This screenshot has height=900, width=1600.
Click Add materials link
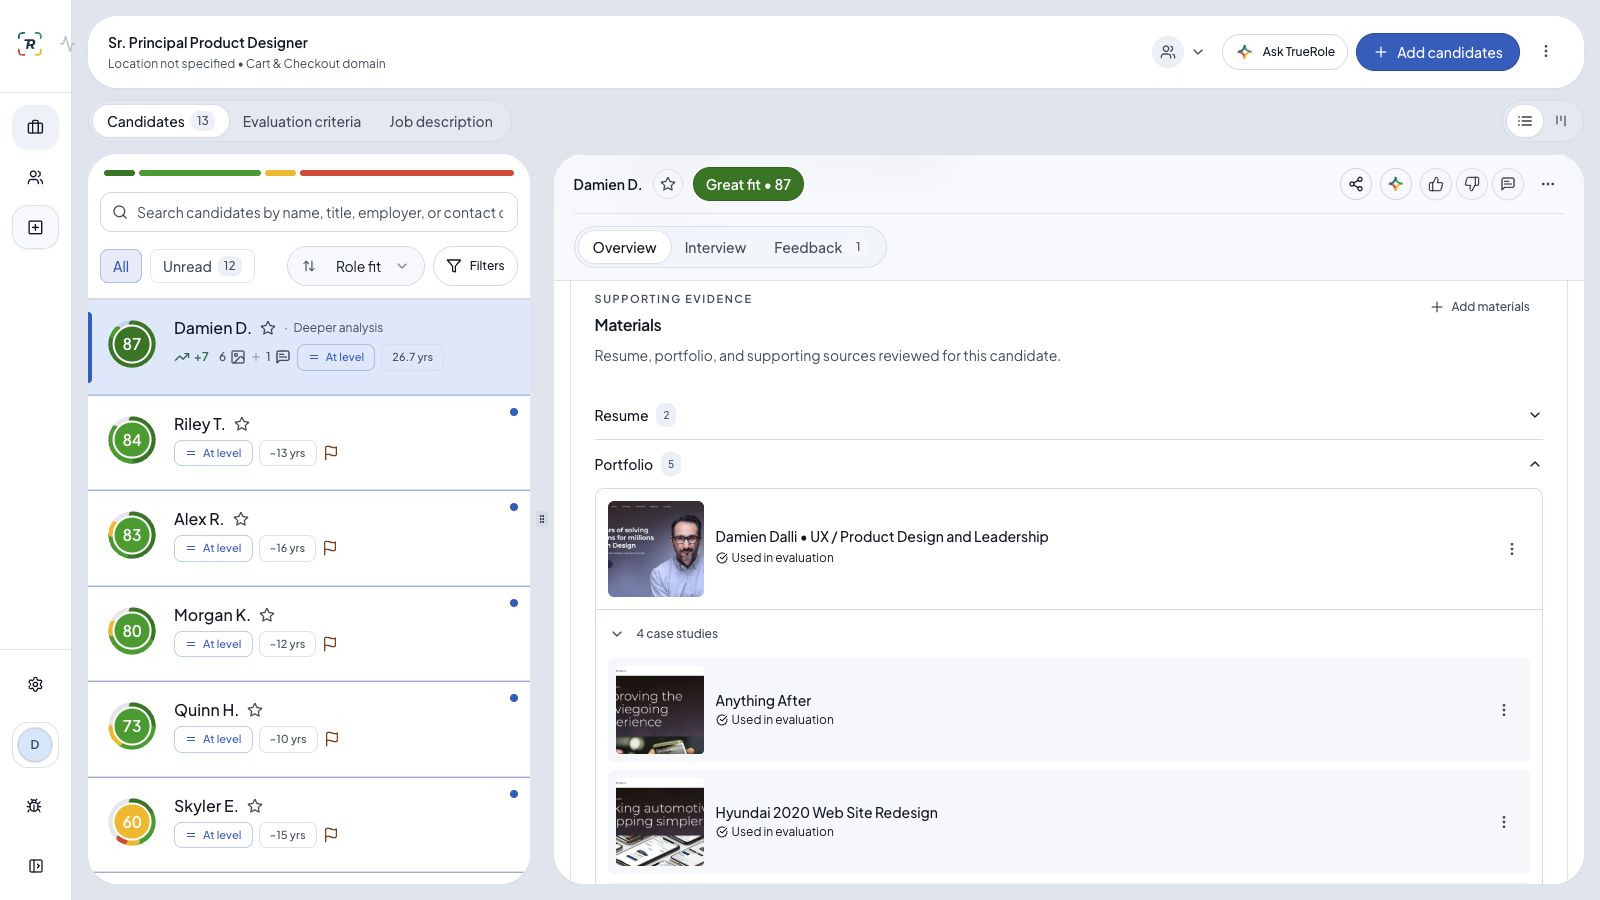1480,307
